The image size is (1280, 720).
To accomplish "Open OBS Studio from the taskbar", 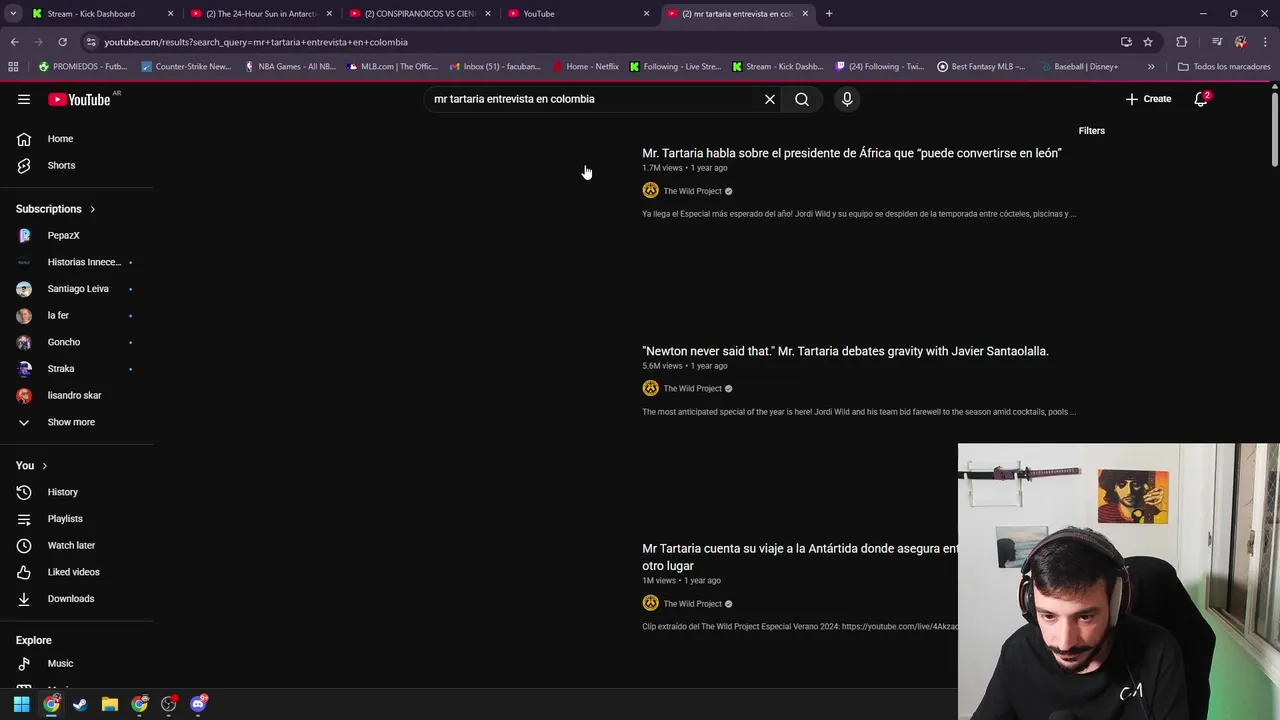I will pyautogui.click(x=169, y=704).
